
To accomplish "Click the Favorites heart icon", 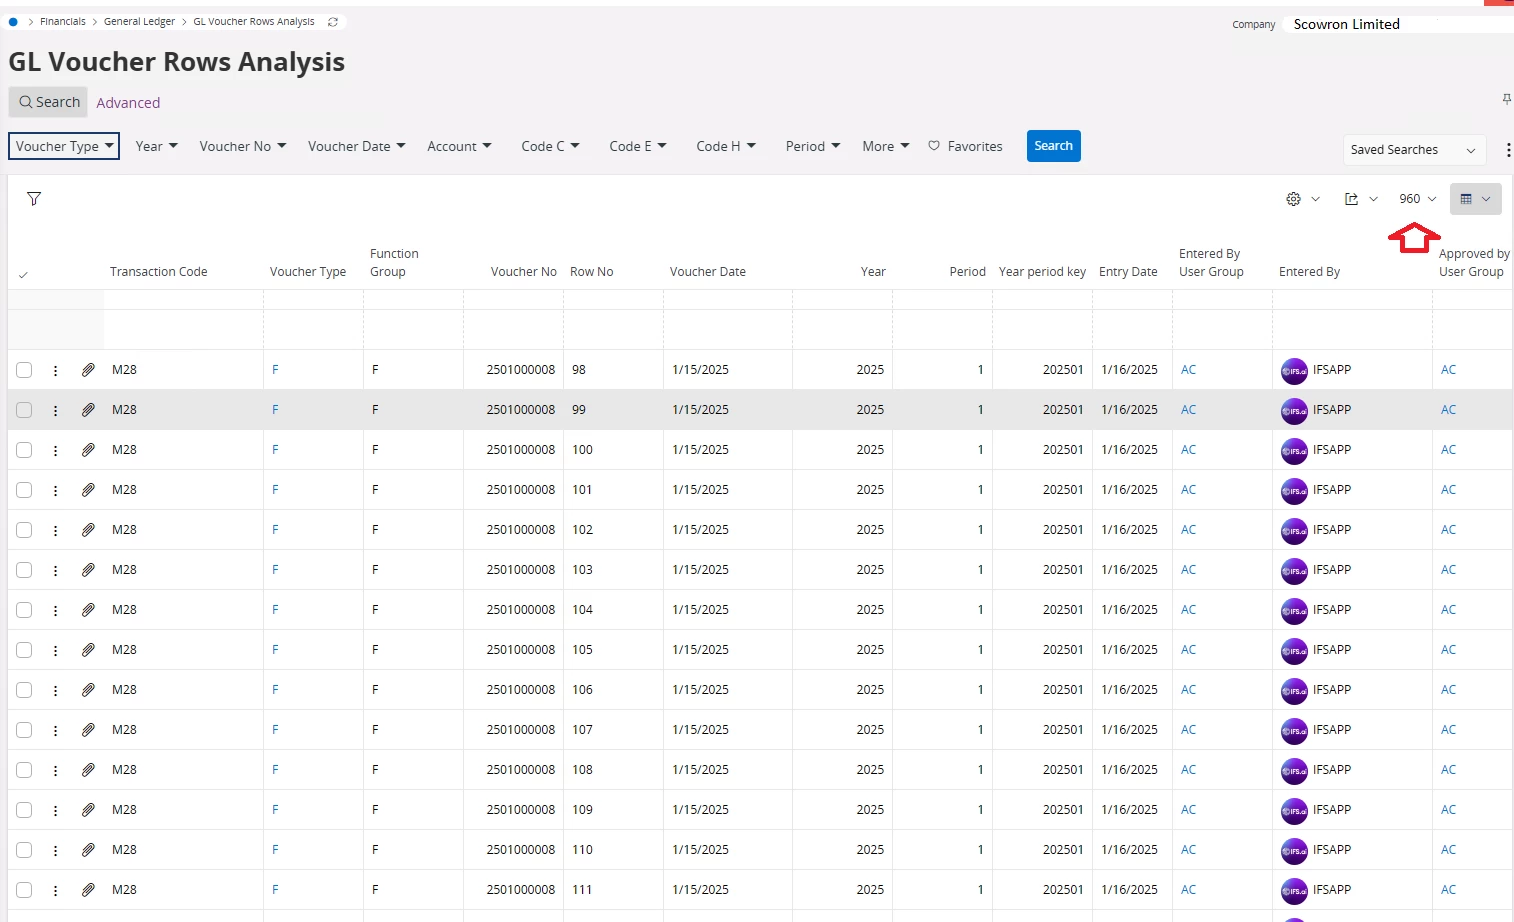I will point(934,146).
